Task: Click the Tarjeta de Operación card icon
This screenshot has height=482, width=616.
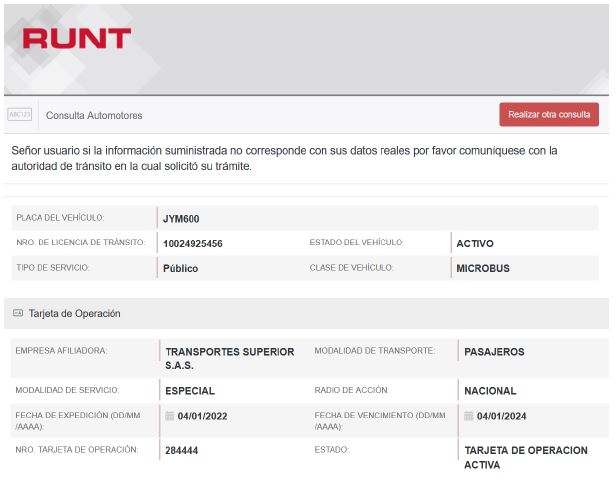Action: [x=17, y=313]
